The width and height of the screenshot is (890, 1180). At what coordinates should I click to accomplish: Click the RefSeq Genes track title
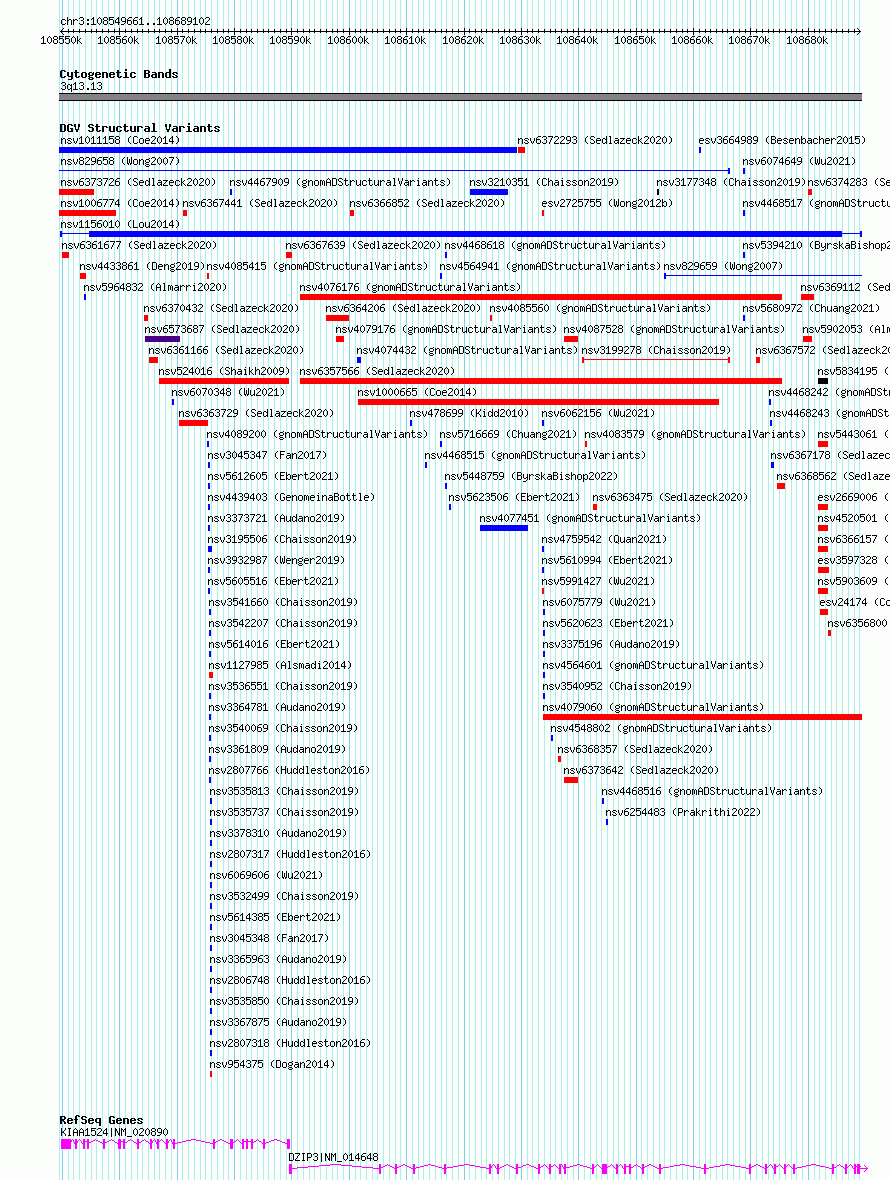101,1121
